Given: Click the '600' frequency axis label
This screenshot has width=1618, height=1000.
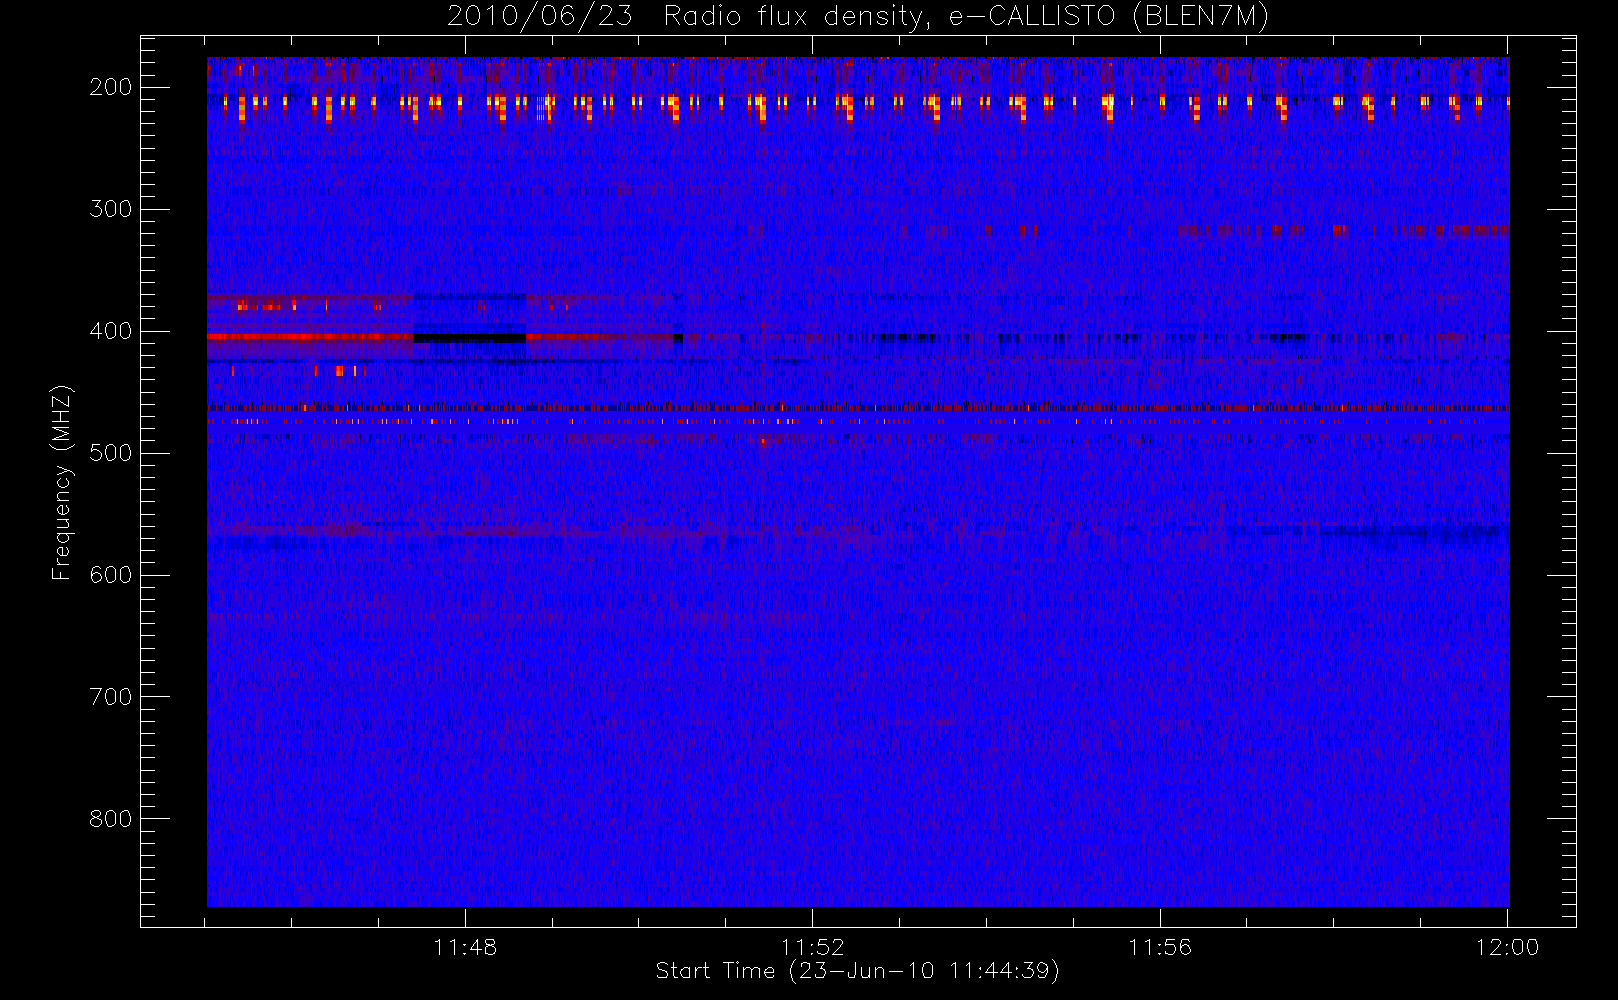Looking at the screenshot, I should (x=110, y=575).
